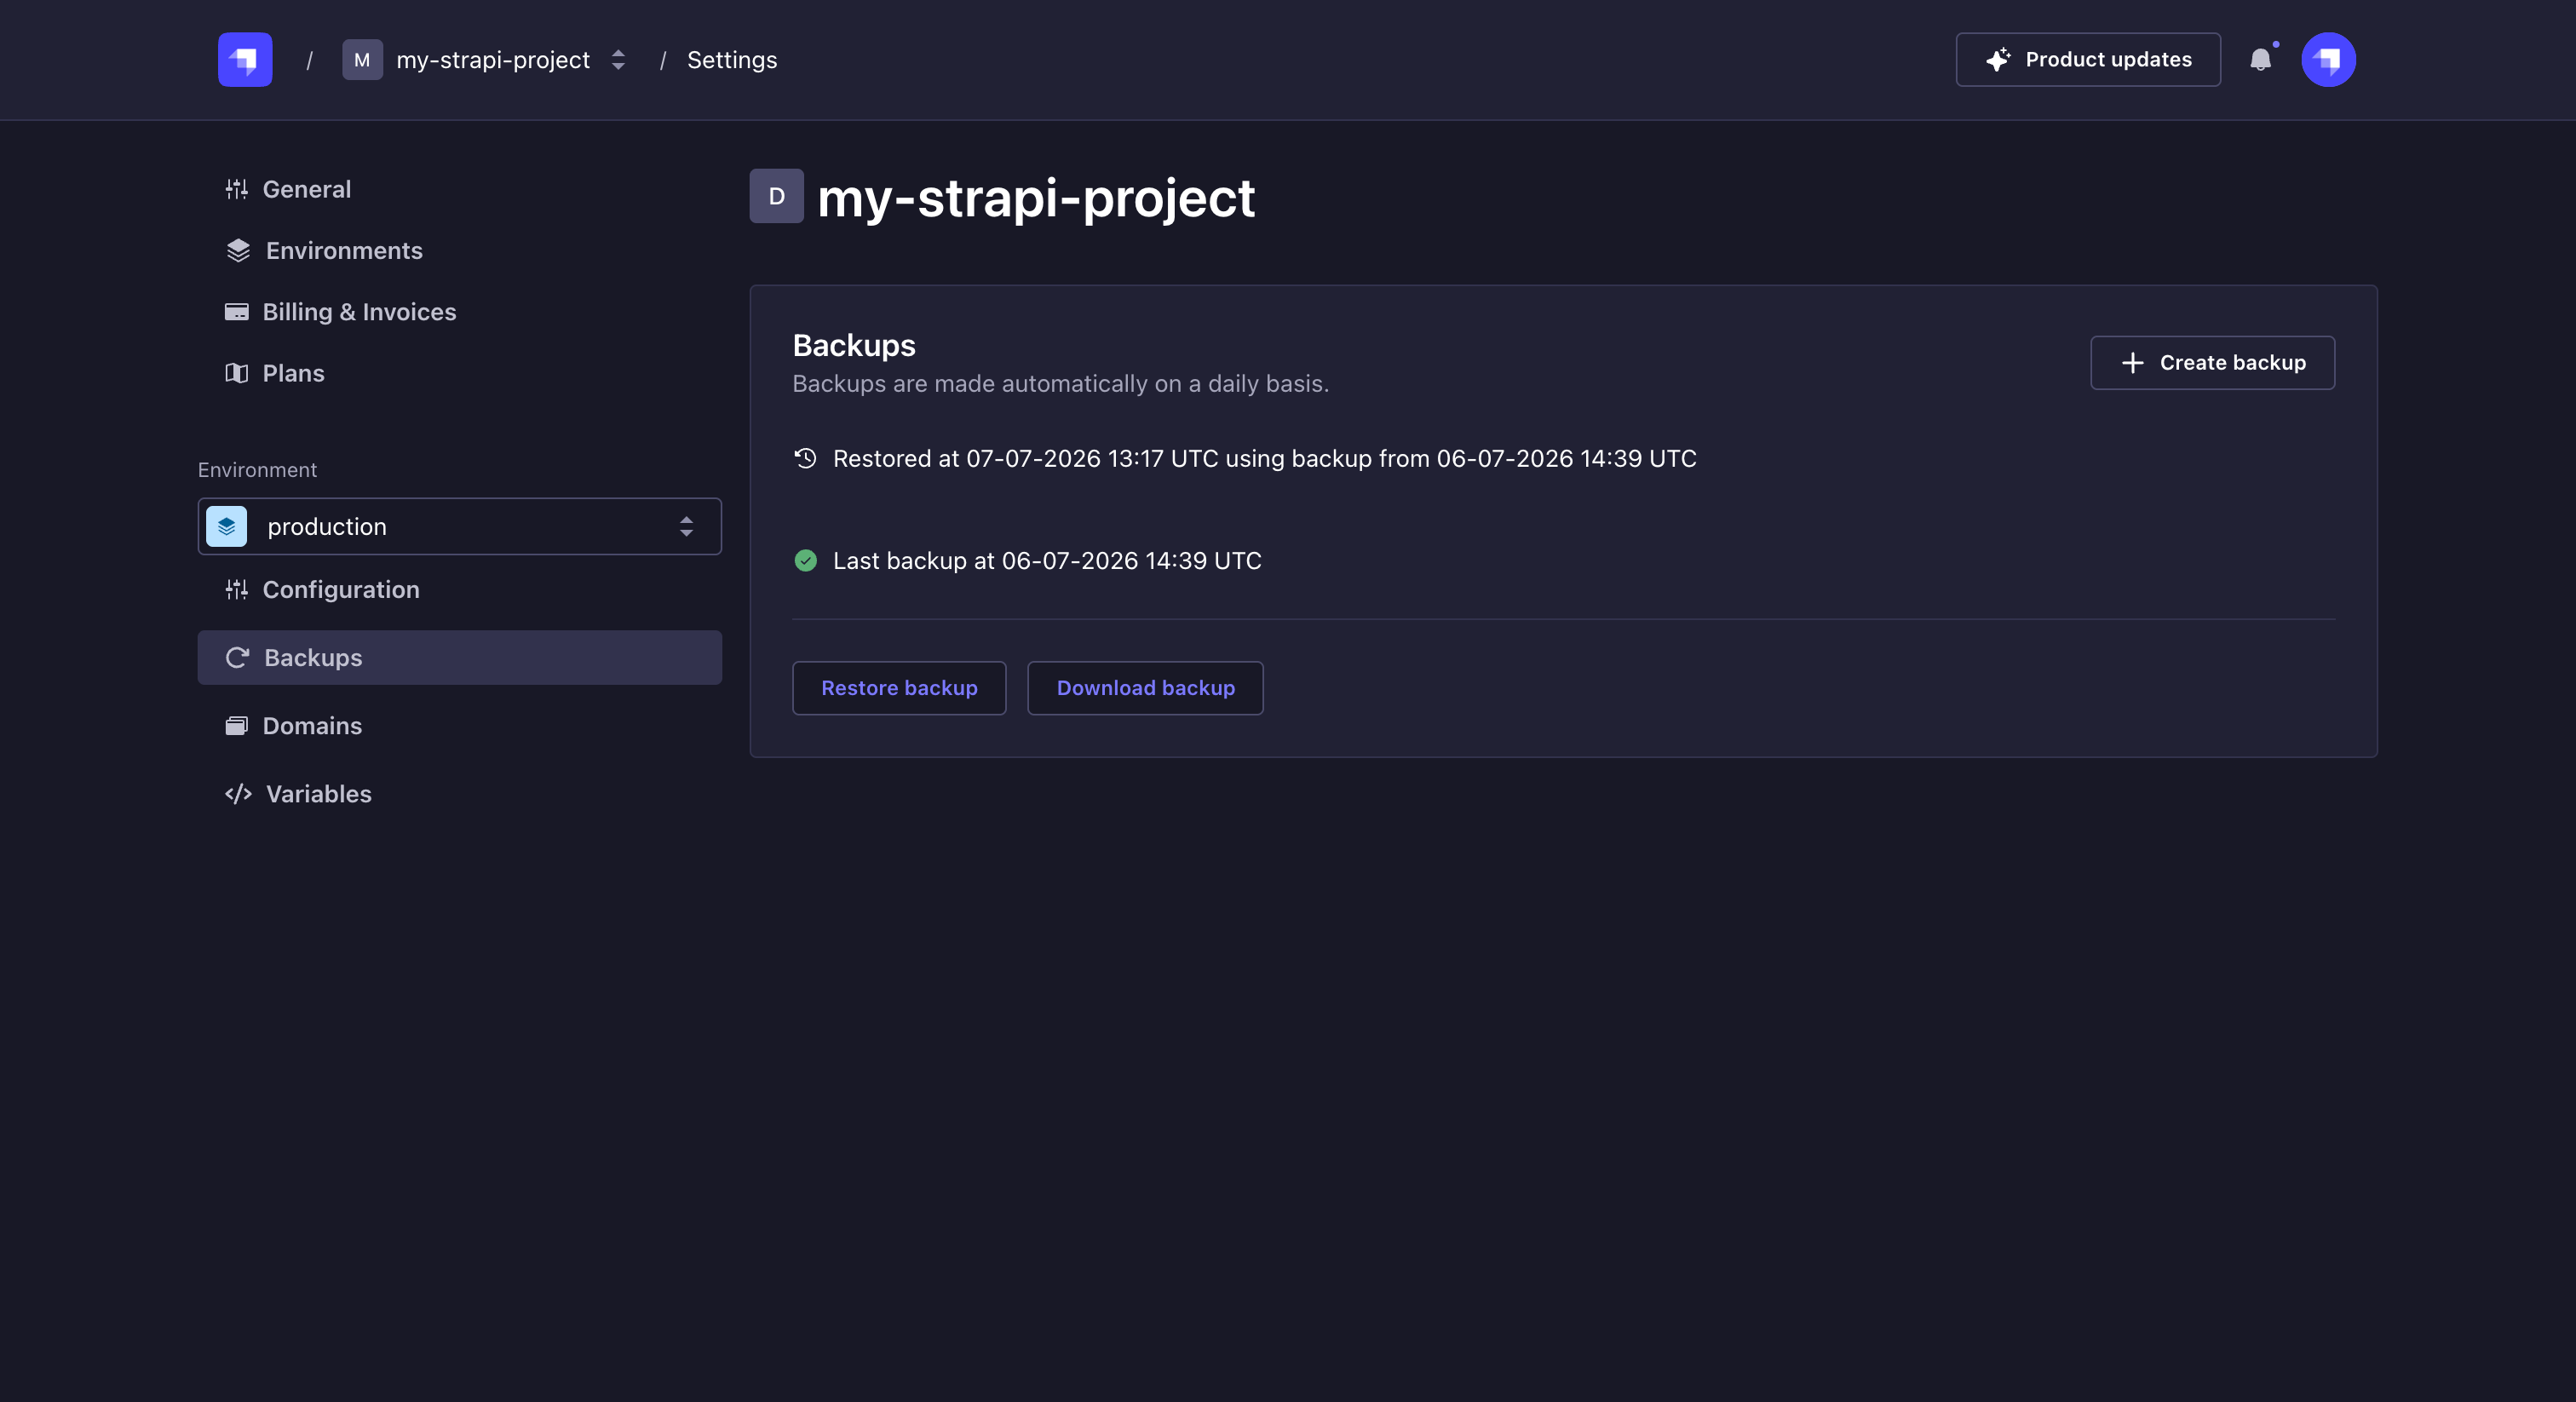
Task: Click the Variables code icon
Action: click(x=238, y=794)
